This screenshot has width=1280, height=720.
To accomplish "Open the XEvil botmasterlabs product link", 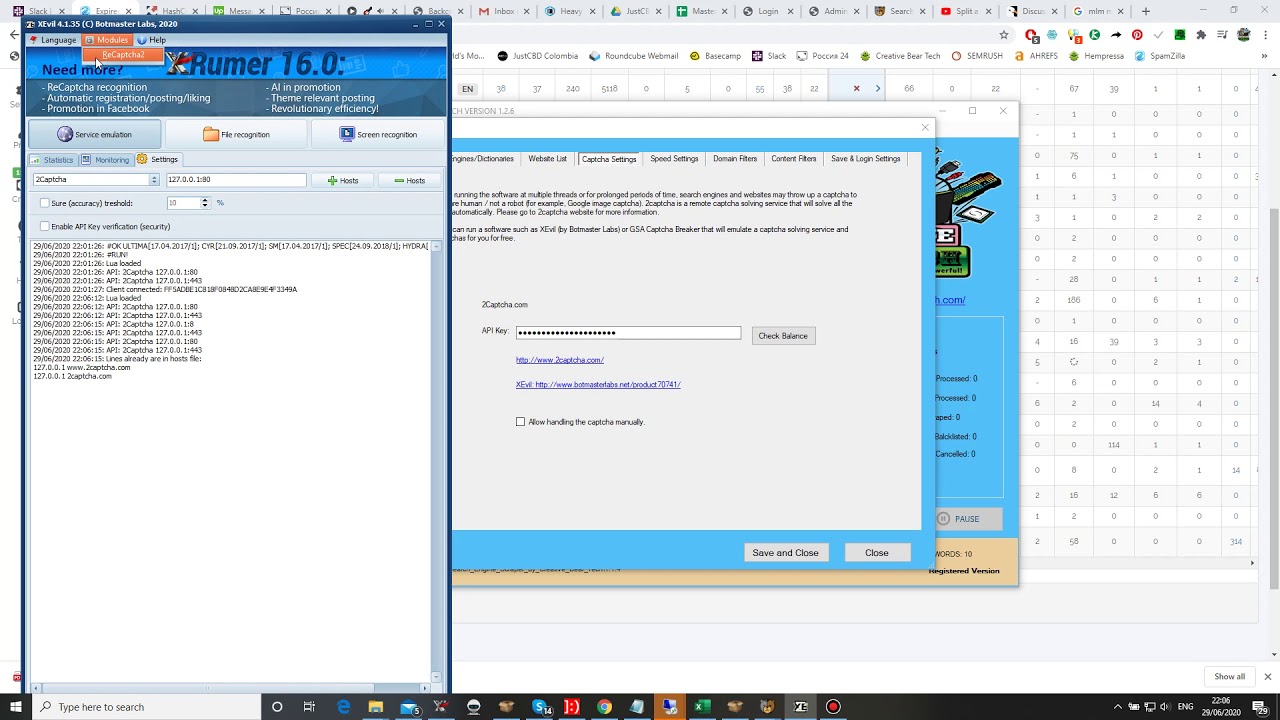I will pyautogui.click(x=598, y=385).
